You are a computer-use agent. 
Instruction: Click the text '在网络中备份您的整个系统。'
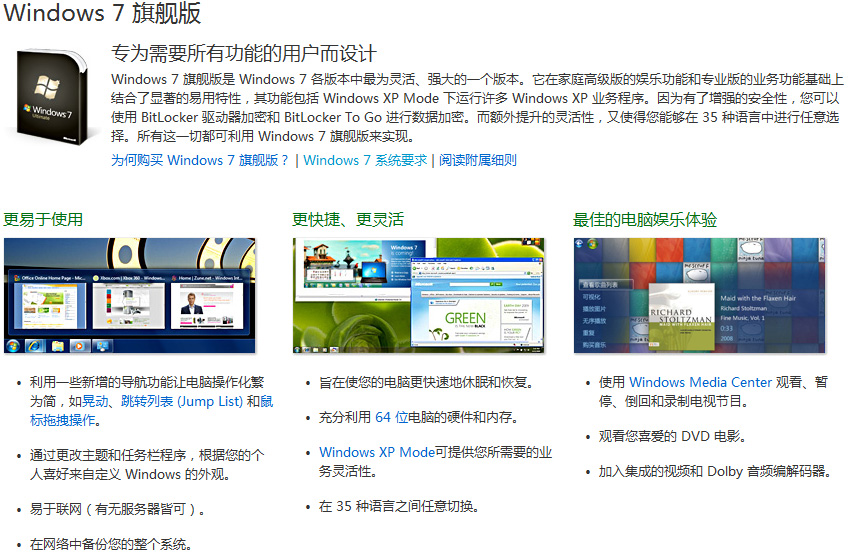click(110, 544)
